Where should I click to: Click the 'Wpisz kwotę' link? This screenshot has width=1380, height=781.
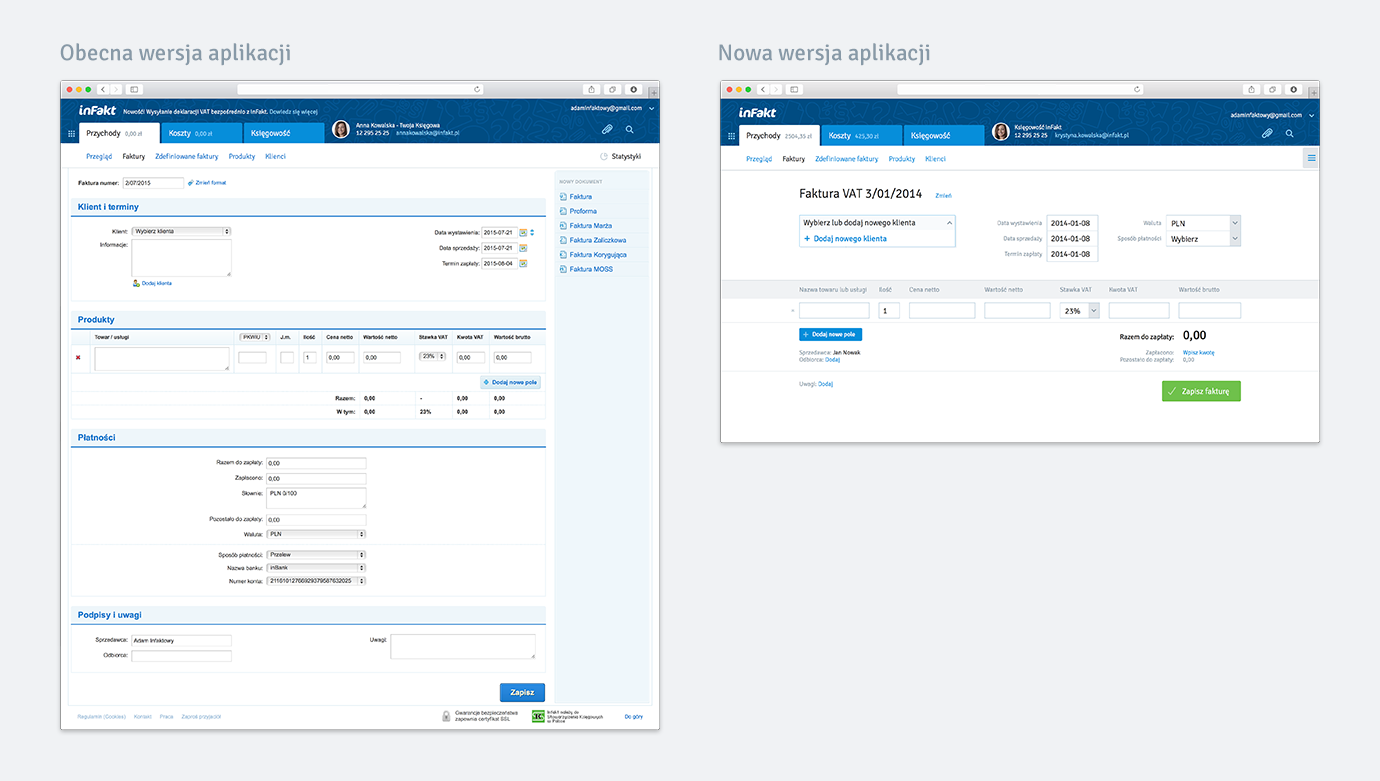[1198, 352]
